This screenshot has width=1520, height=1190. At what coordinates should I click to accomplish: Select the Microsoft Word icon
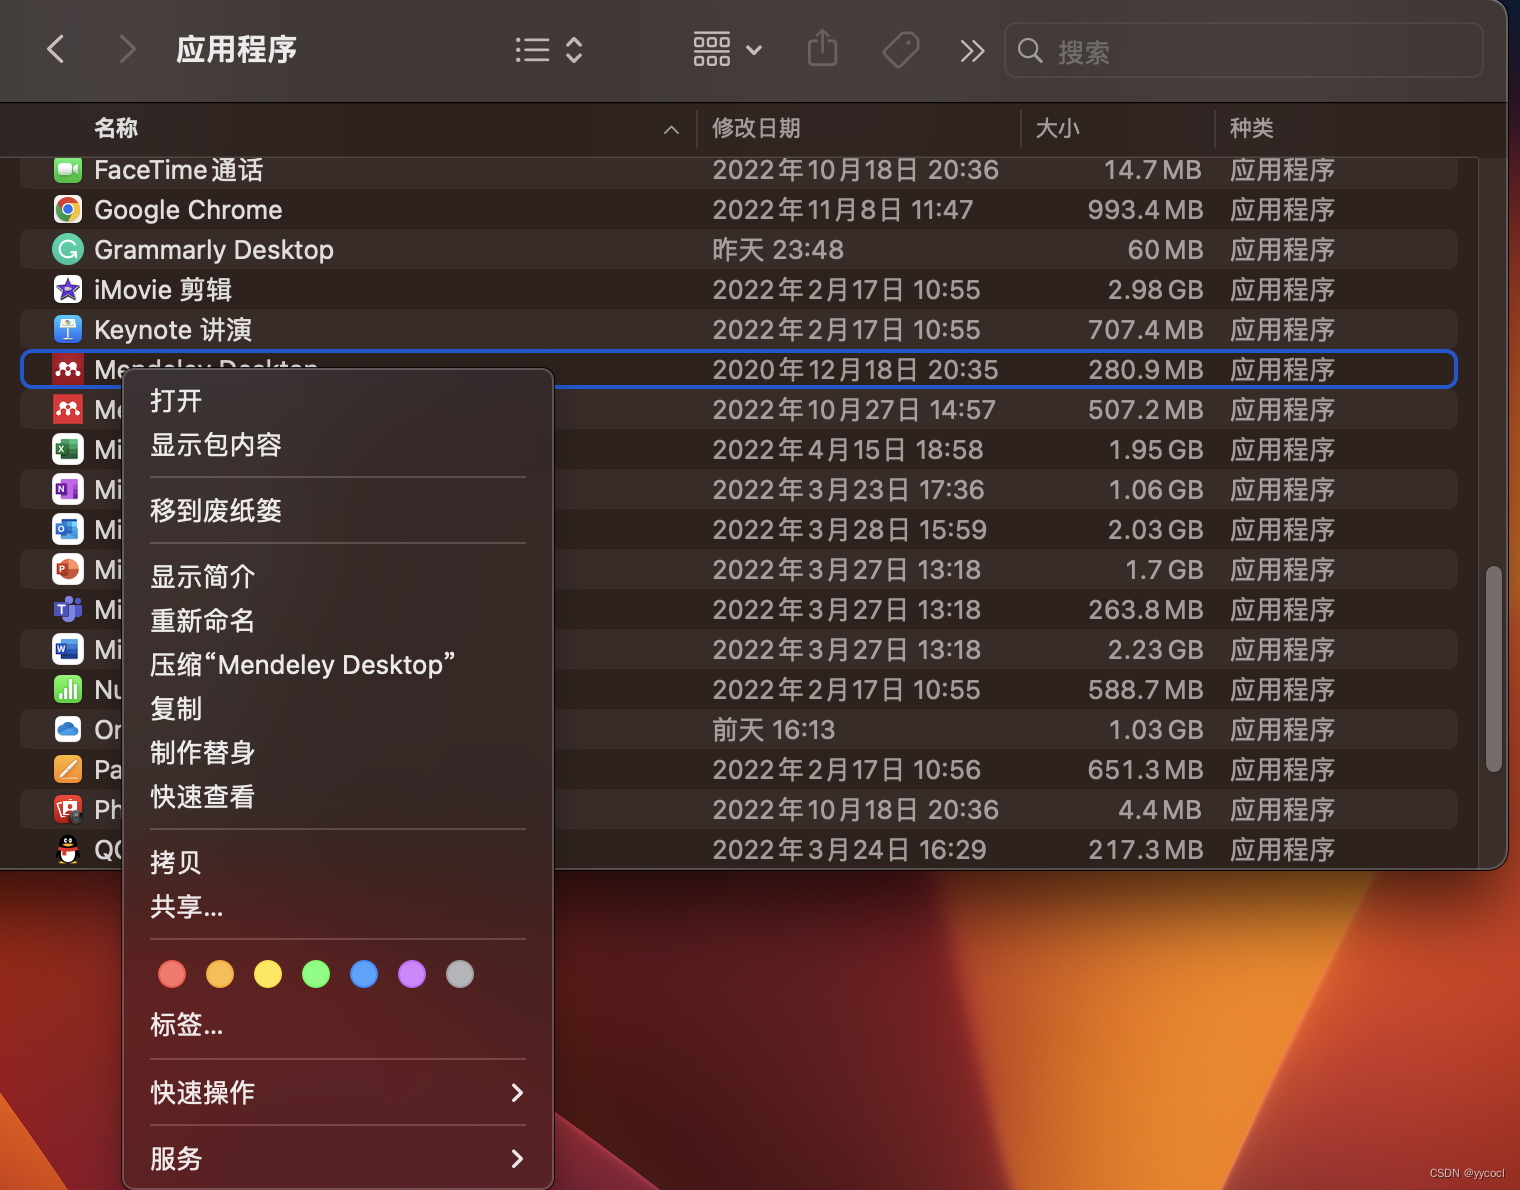tap(68, 650)
